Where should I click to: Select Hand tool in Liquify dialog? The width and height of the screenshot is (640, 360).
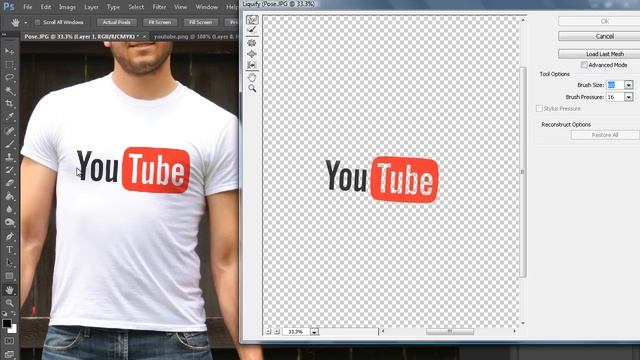pyautogui.click(x=252, y=77)
